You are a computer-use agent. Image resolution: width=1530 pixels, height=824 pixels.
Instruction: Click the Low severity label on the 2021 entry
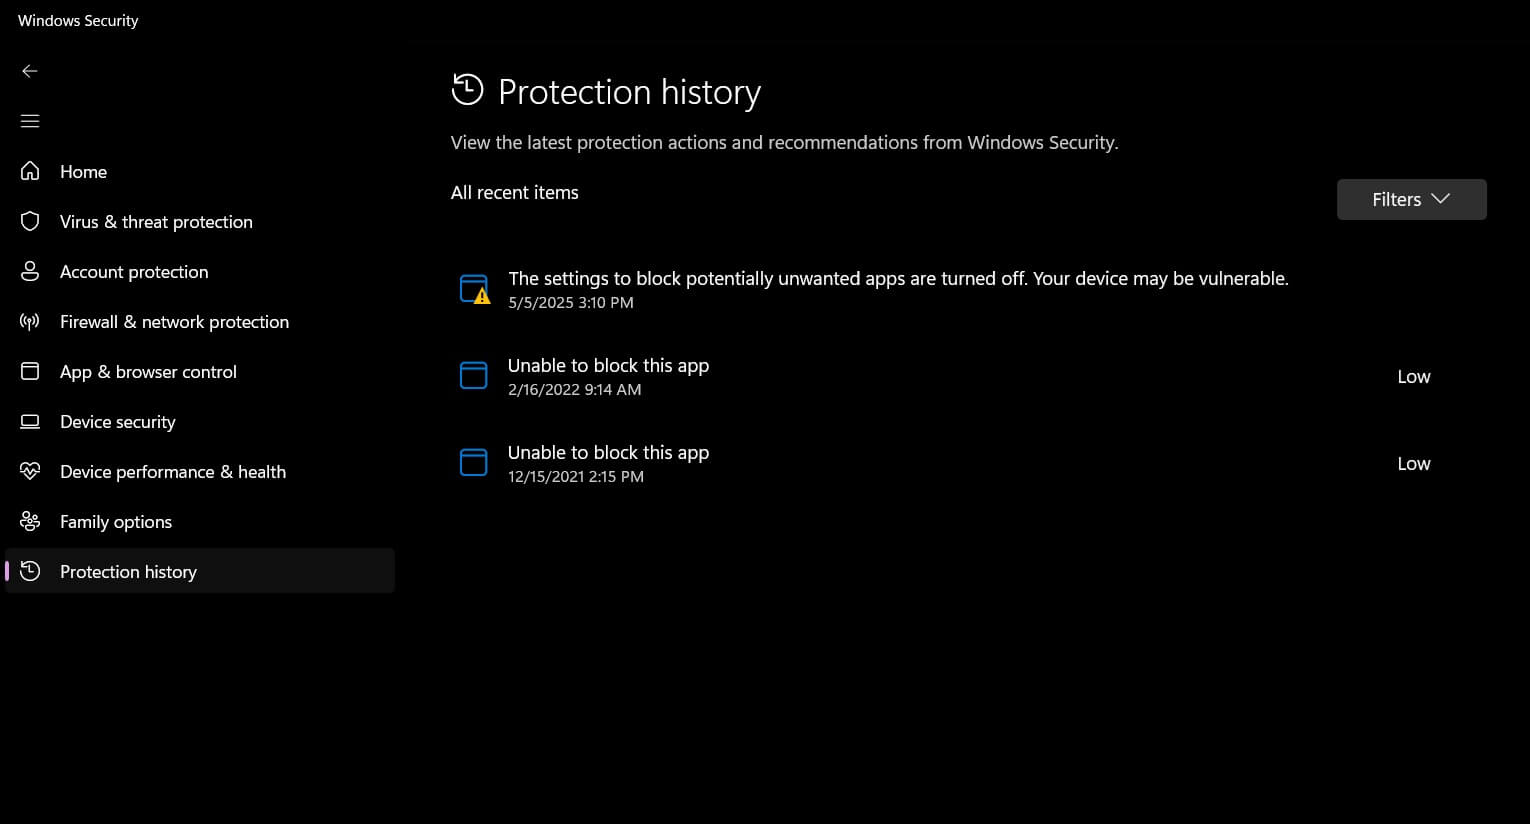(x=1413, y=462)
